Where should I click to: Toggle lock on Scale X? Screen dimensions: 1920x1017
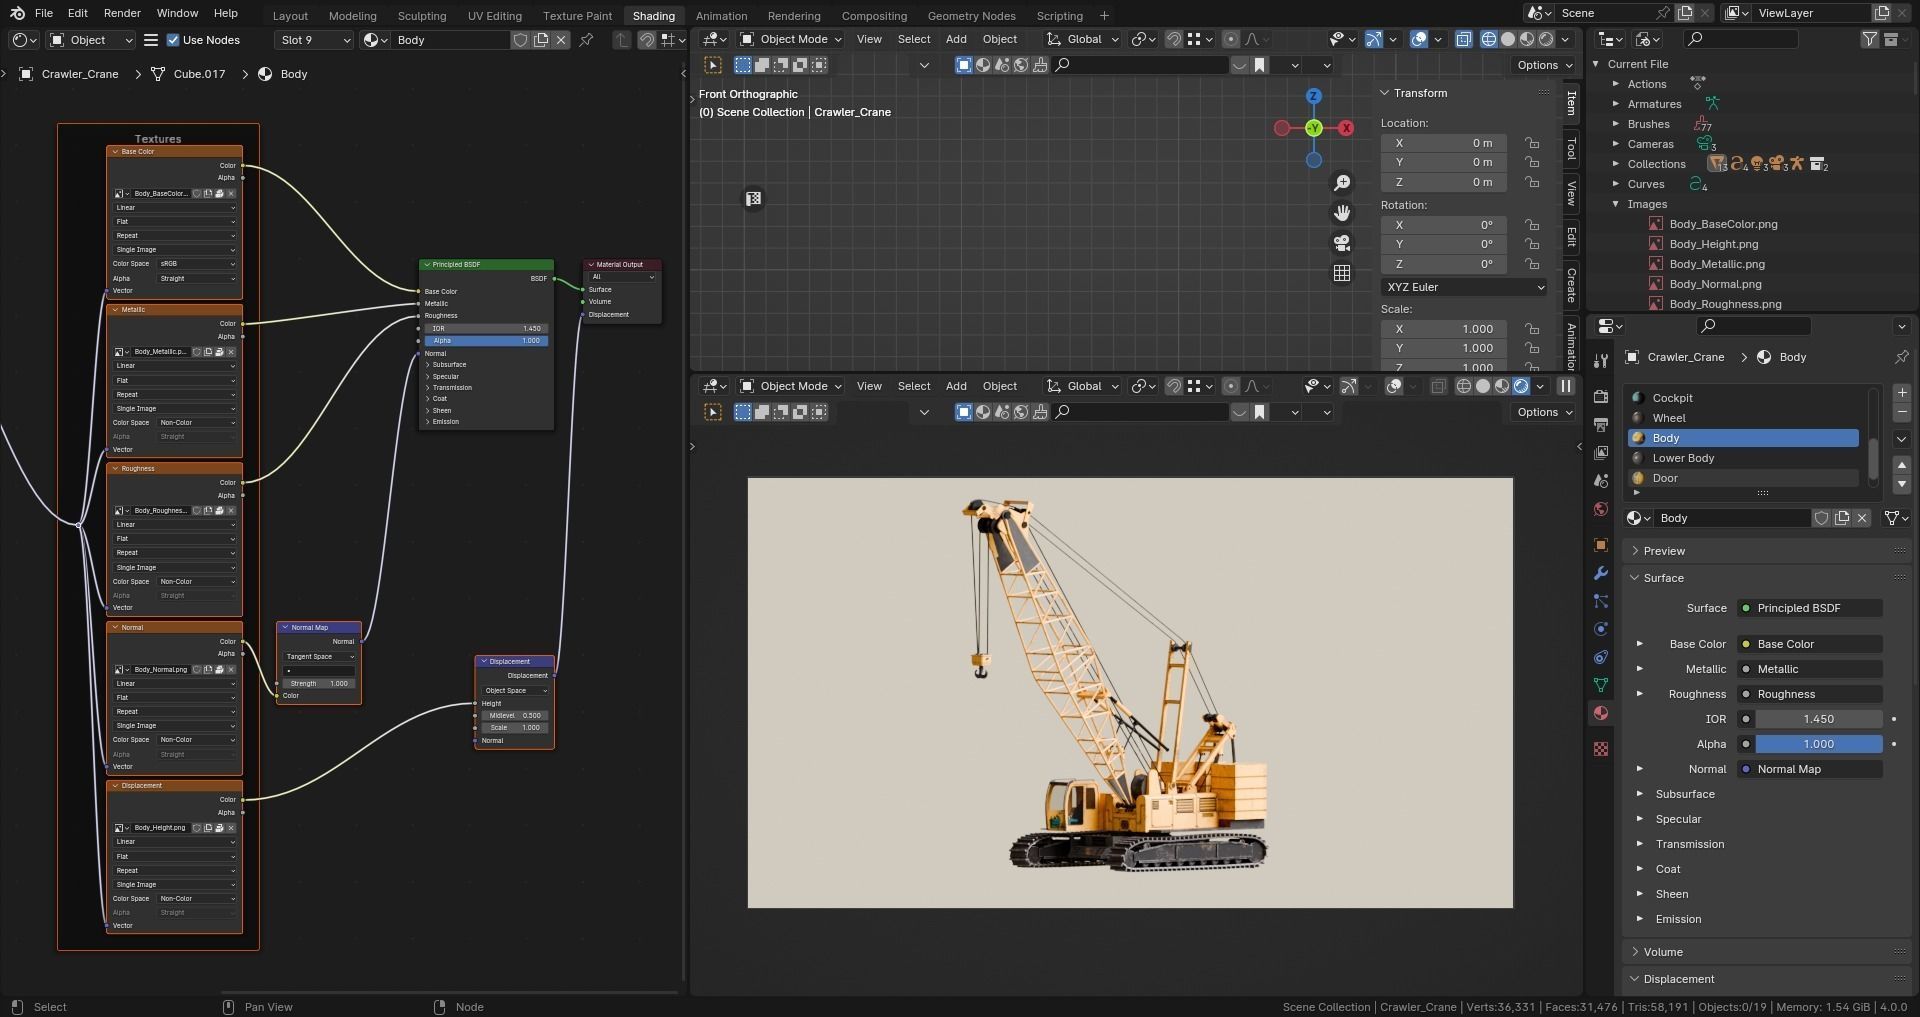pos(1532,329)
